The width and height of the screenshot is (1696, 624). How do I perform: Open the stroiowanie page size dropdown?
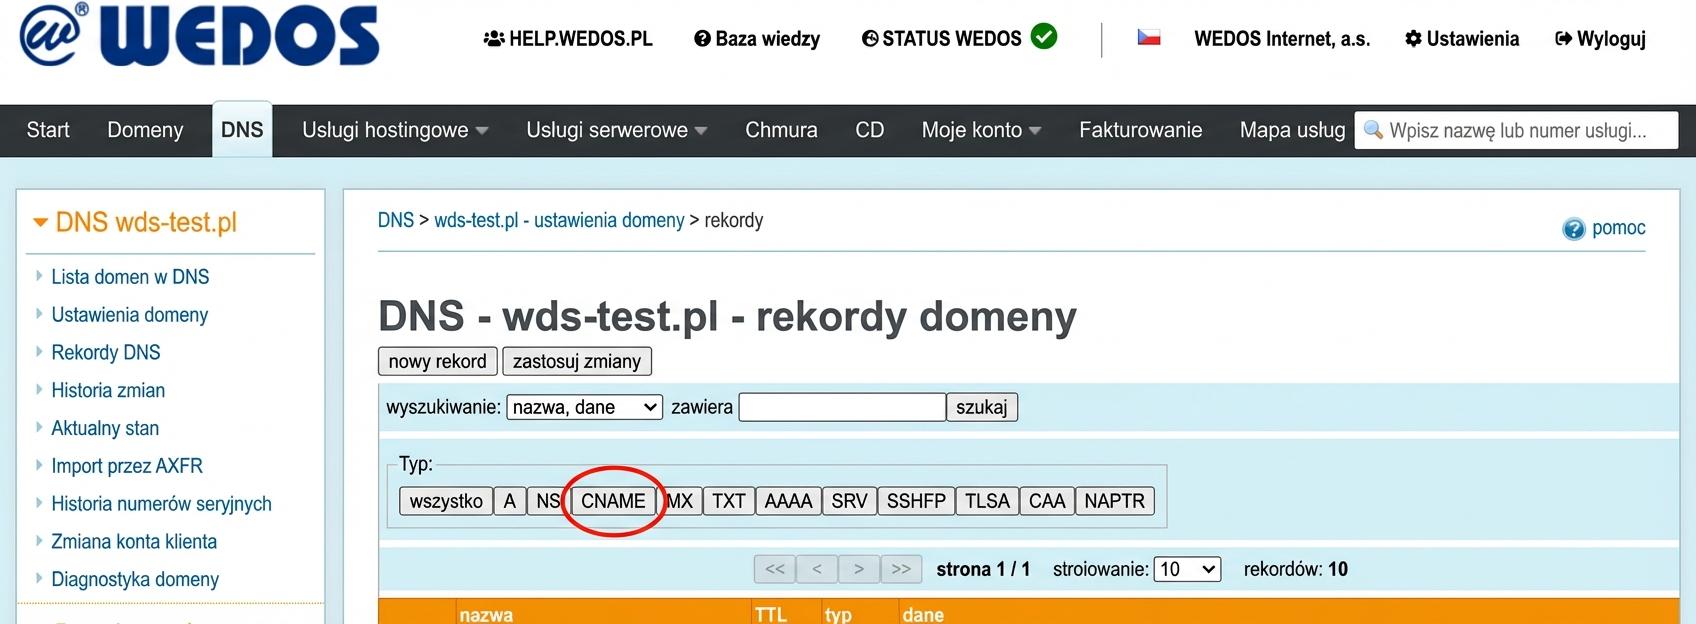[x=1187, y=569]
